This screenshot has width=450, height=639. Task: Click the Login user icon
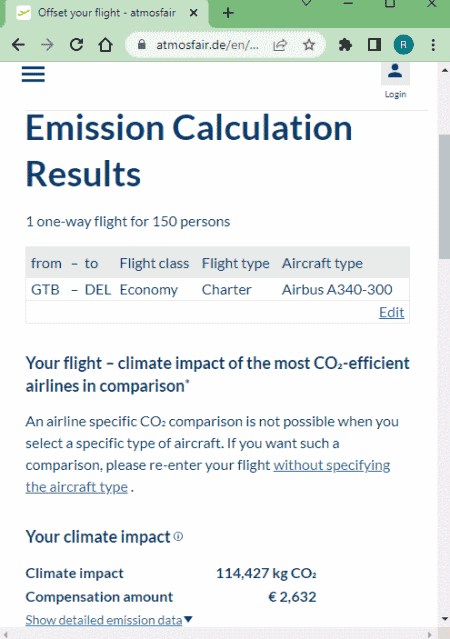coord(395,73)
